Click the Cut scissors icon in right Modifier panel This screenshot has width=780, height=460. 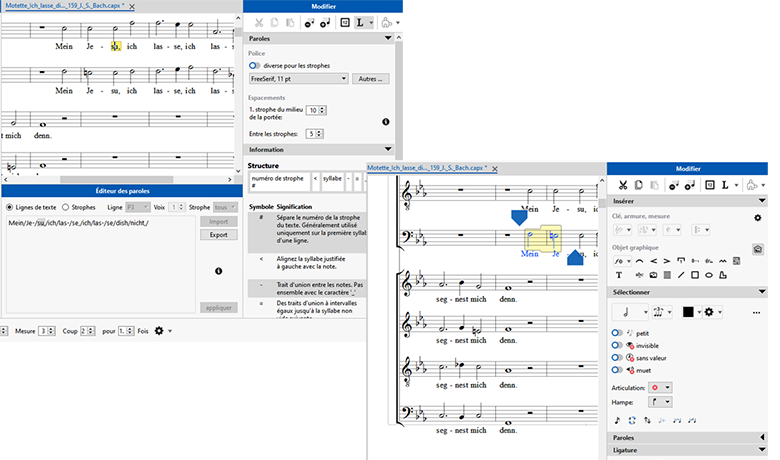point(622,185)
